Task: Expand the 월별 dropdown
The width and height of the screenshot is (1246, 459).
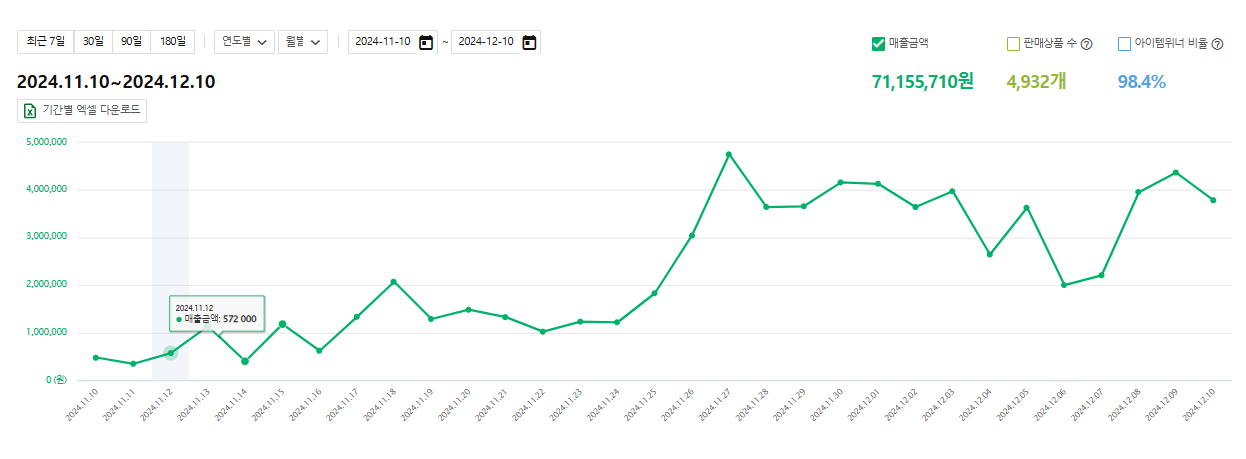Action: pos(304,42)
